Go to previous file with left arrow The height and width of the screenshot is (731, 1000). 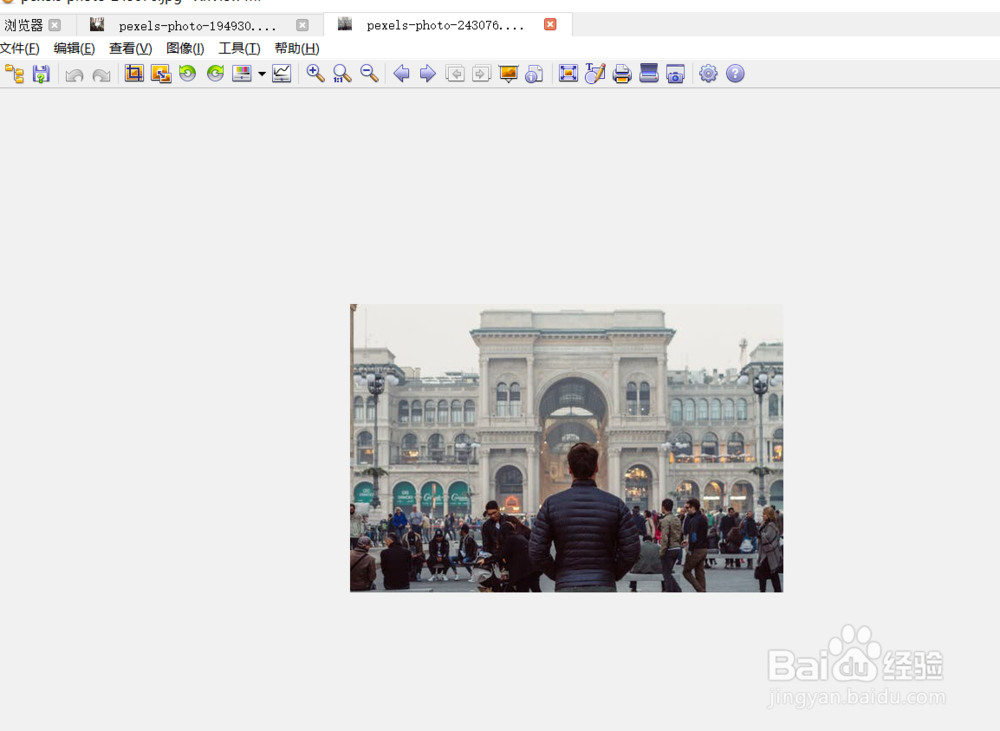pyautogui.click(x=401, y=73)
